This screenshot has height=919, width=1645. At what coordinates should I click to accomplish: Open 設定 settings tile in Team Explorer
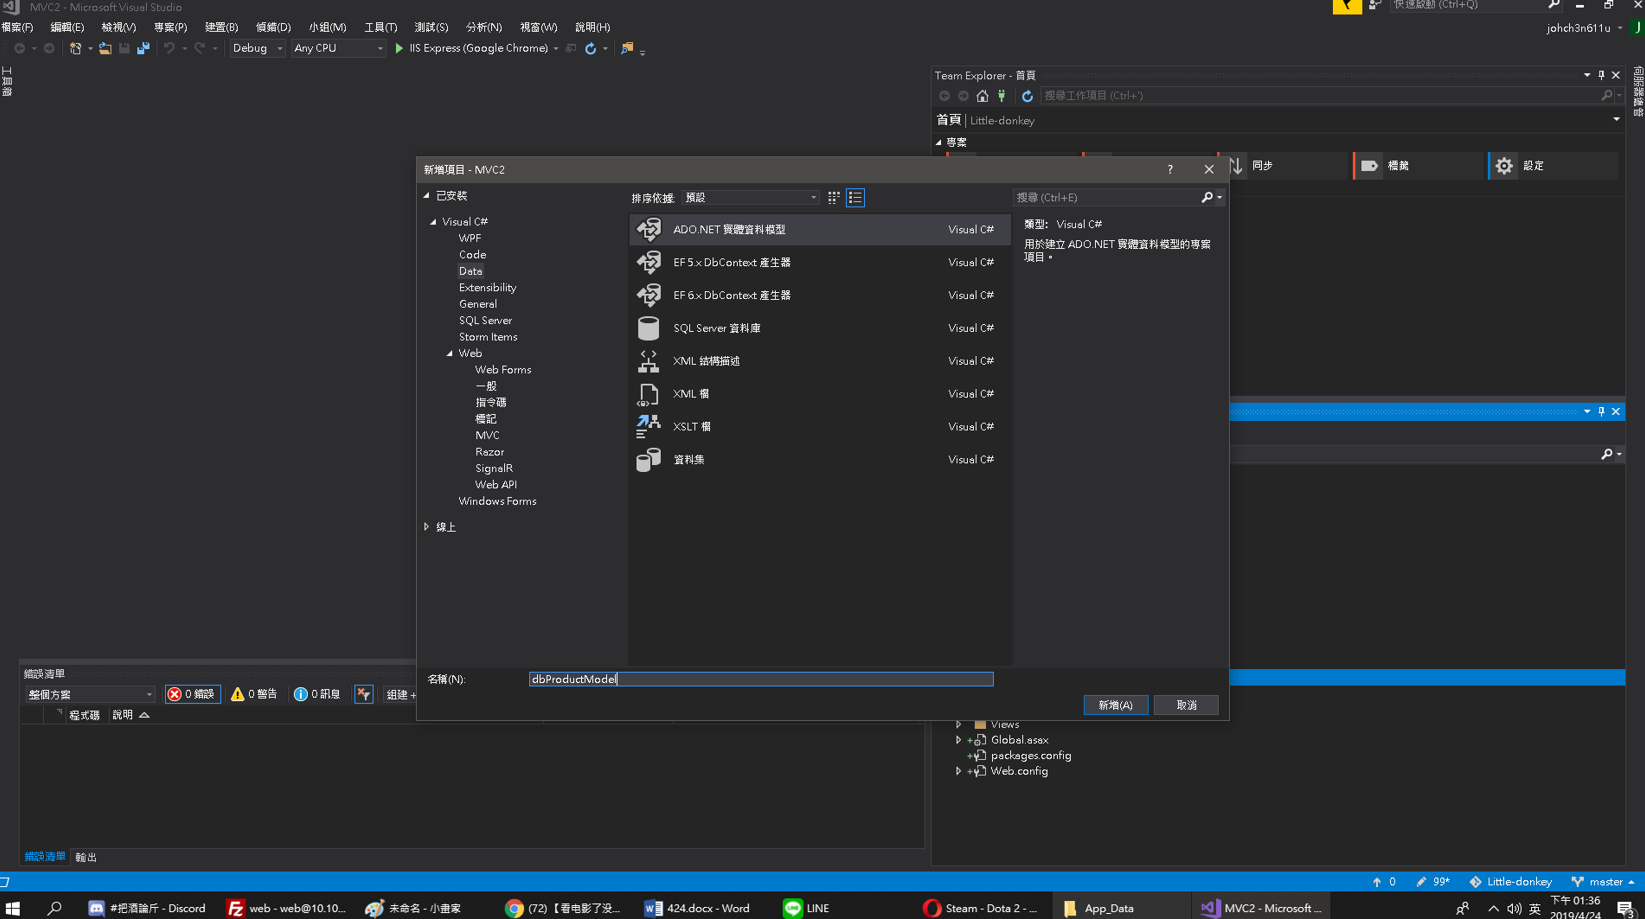(x=1553, y=166)
